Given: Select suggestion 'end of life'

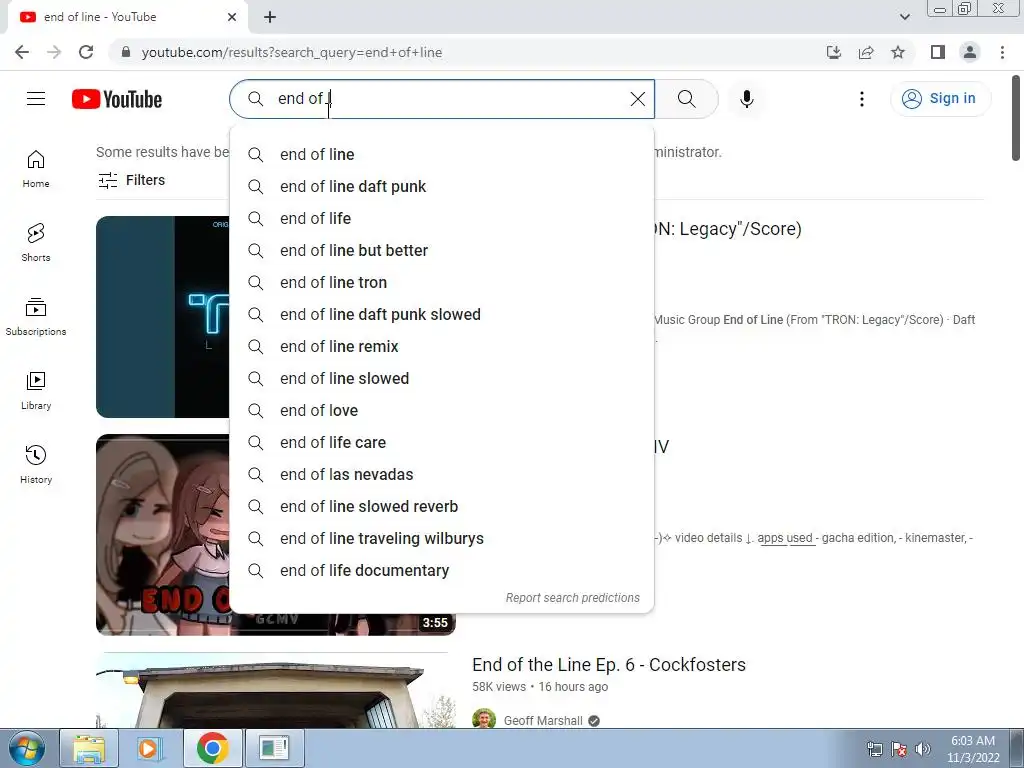Looking at the screenshot, I should [x=441, y=218].
